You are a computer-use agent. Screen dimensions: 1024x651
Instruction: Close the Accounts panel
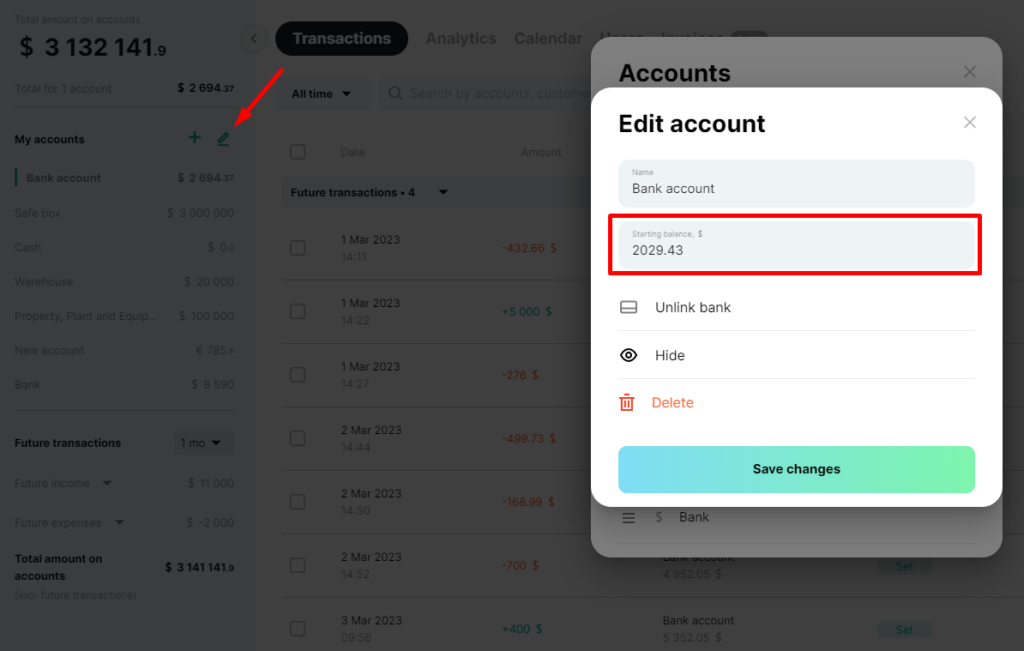tap(970, 72)
